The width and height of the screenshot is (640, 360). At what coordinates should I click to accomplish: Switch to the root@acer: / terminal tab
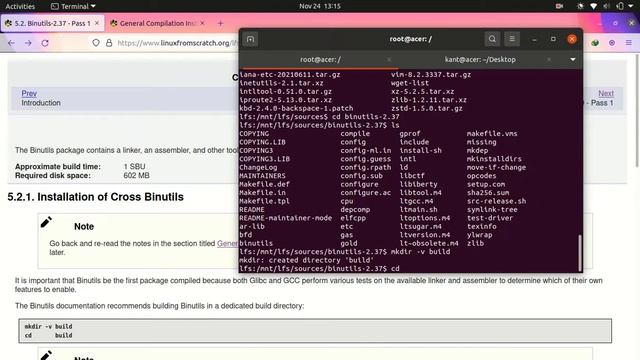click(x=320, y=60)
